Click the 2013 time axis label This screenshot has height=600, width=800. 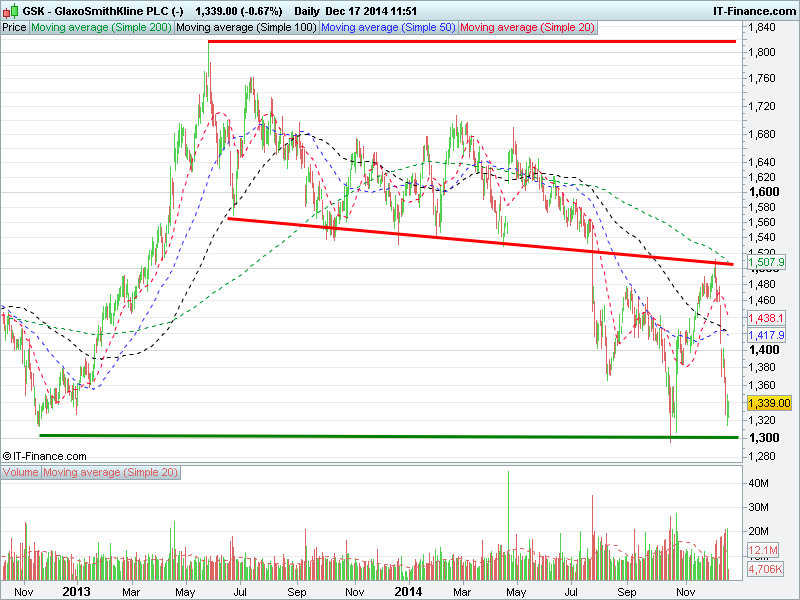[x=77, y=592]
